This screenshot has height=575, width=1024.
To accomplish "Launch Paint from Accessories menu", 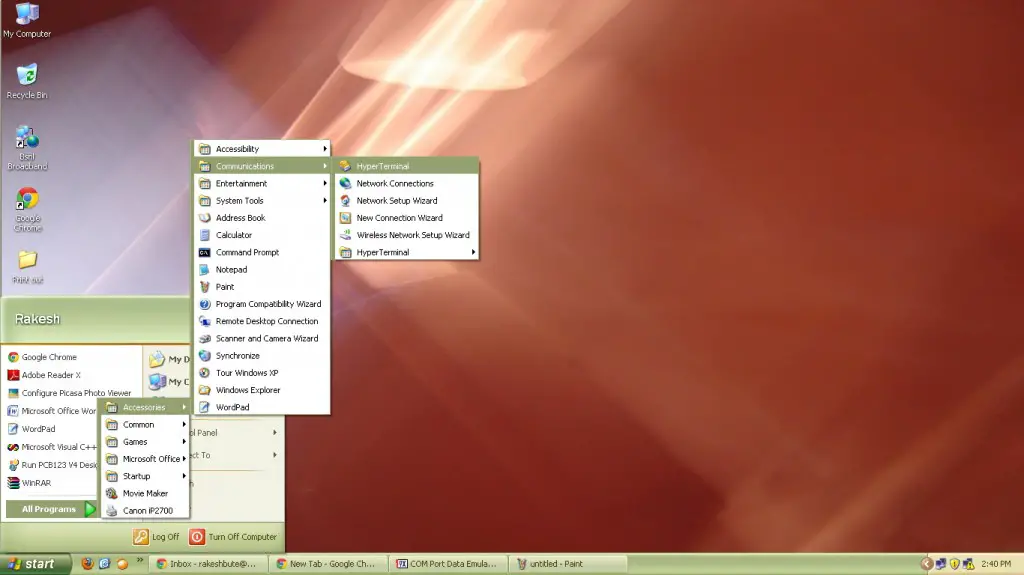I will [262, 287].
